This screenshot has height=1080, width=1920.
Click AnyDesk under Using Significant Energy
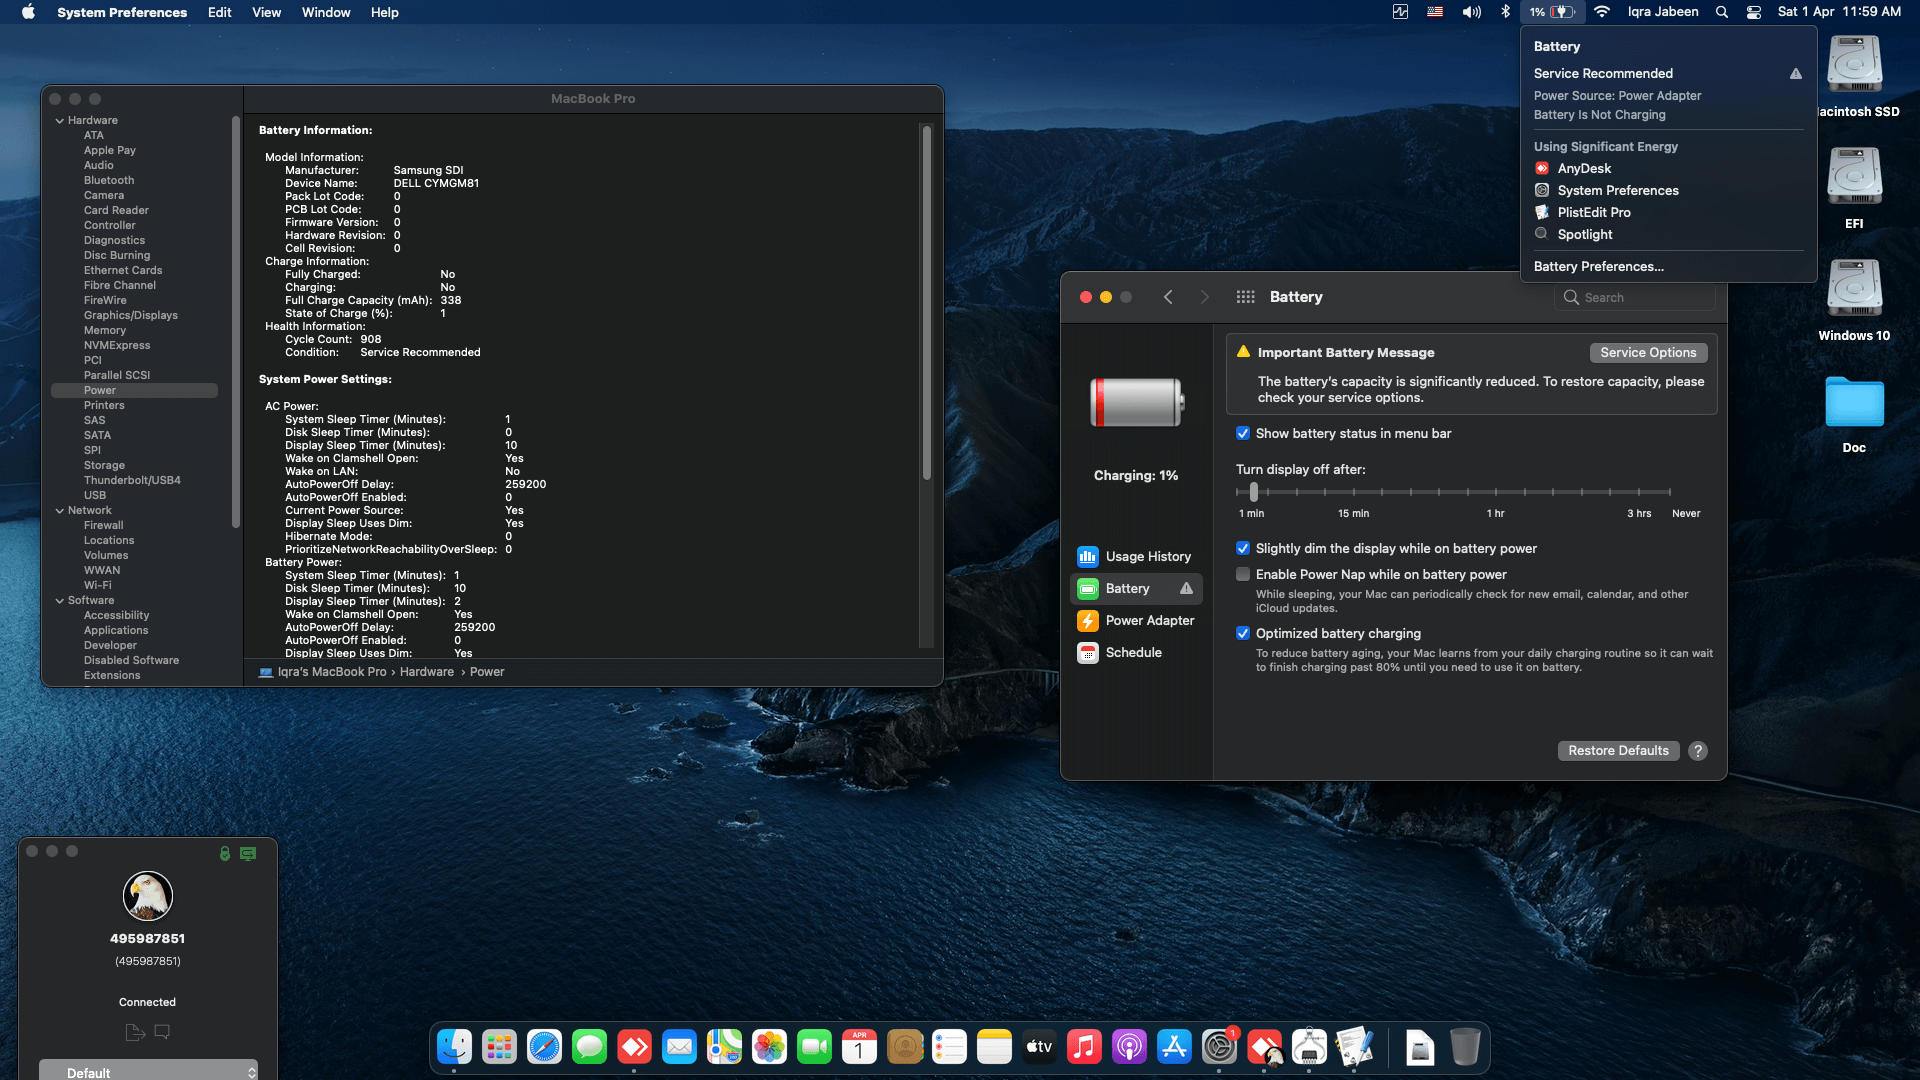click(x=1583, y=168)
